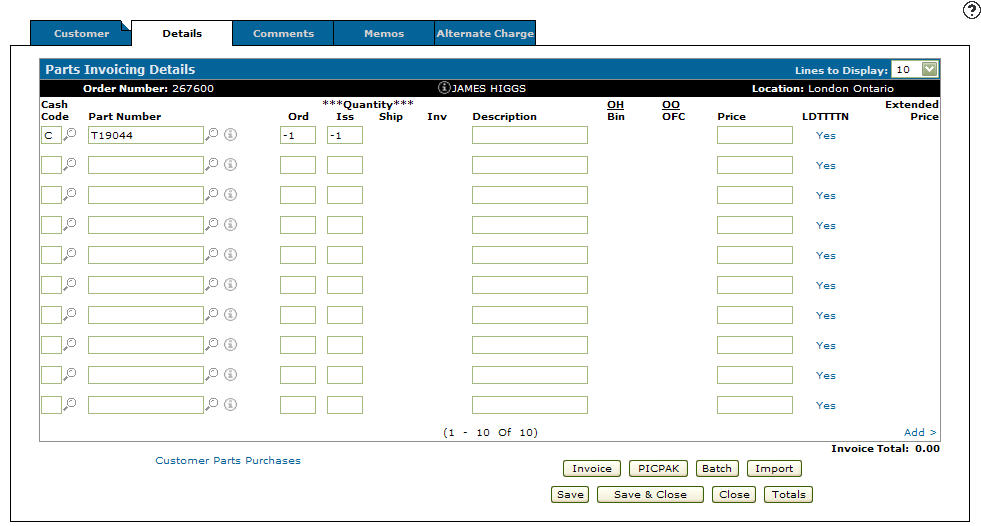Focus the part number field containing T19044
The height and width of the screenshot is (526, 981).
pyautogui.click(x=146, y=135)
